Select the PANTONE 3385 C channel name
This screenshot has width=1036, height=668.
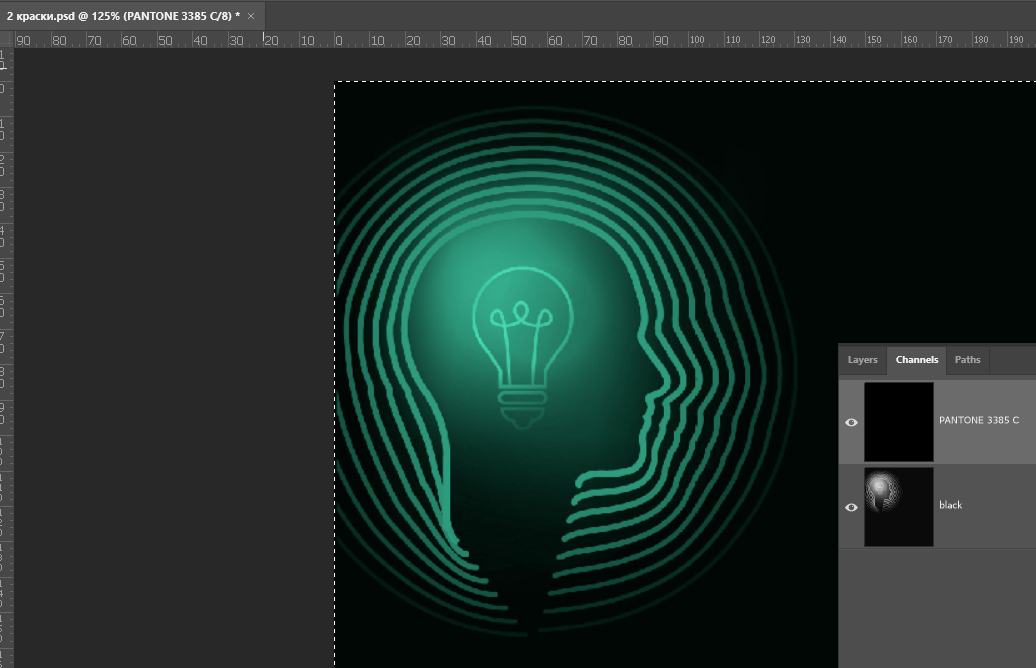[978, 420]
